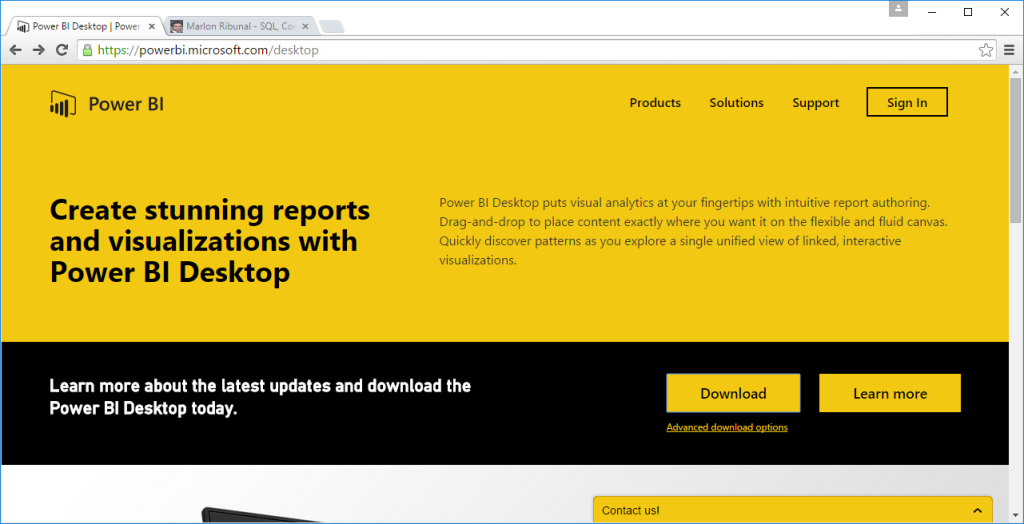Open a new browser tab
Screen dimensions: 1024x524
(x=332, y=27)
